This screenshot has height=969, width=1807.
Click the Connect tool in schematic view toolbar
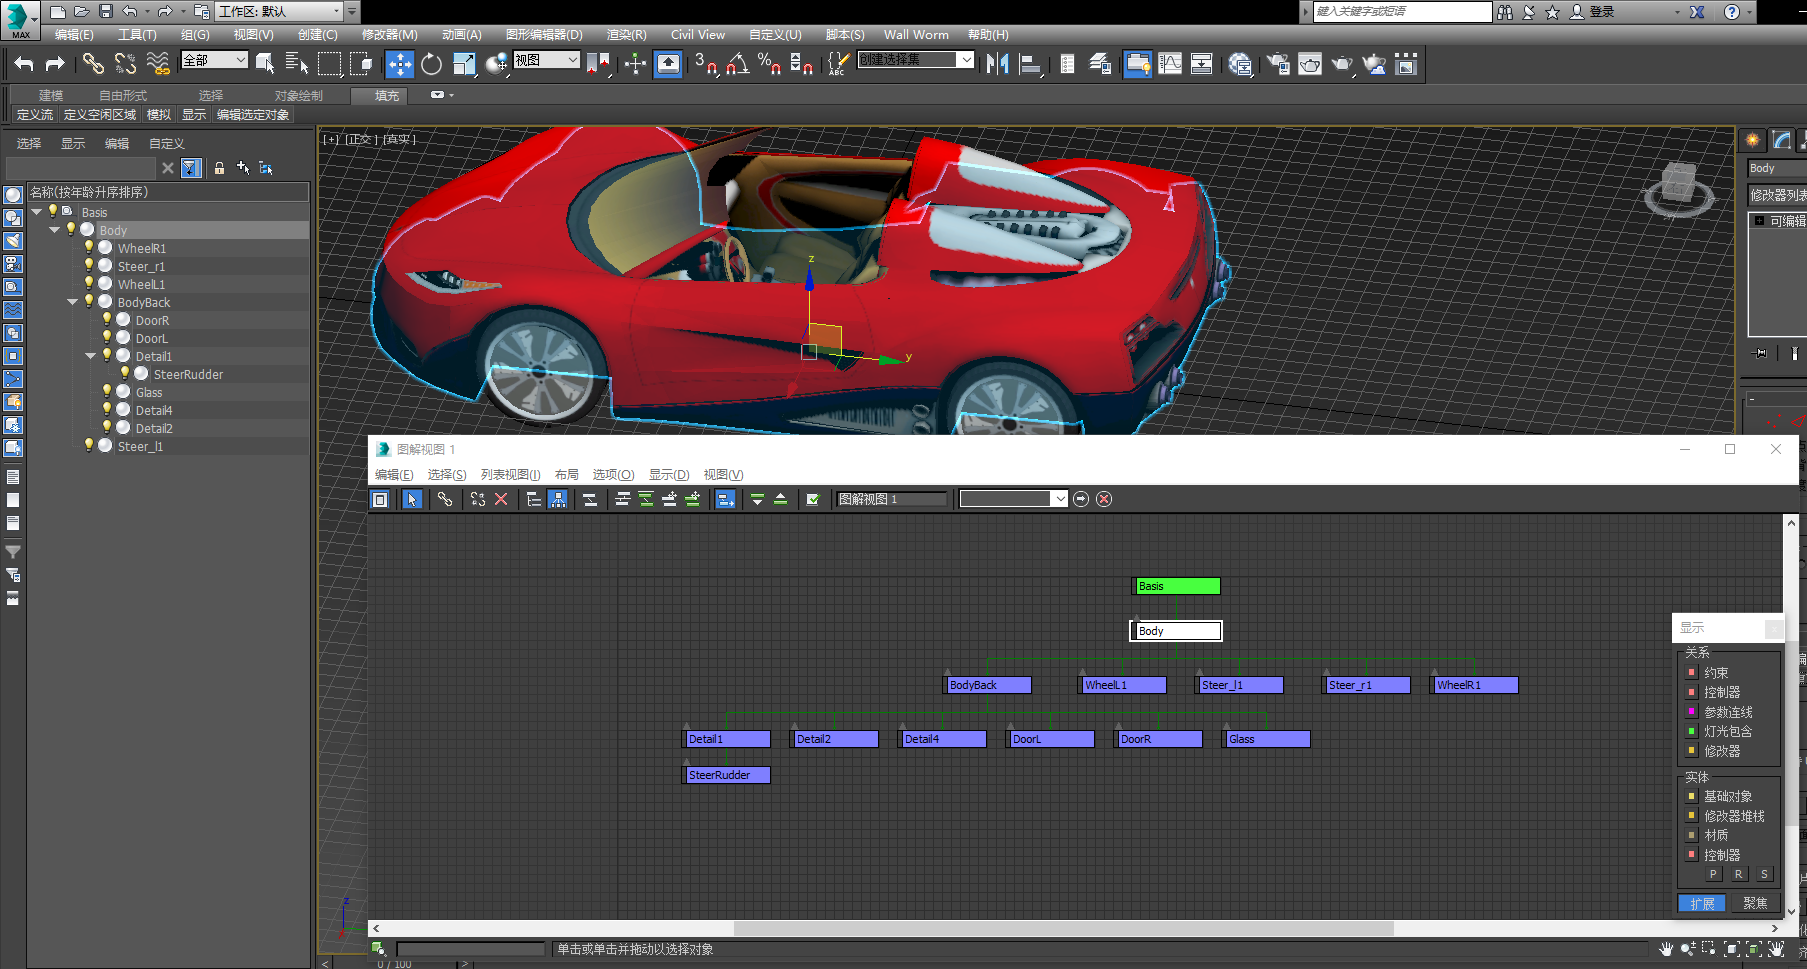tap(445, 499)
